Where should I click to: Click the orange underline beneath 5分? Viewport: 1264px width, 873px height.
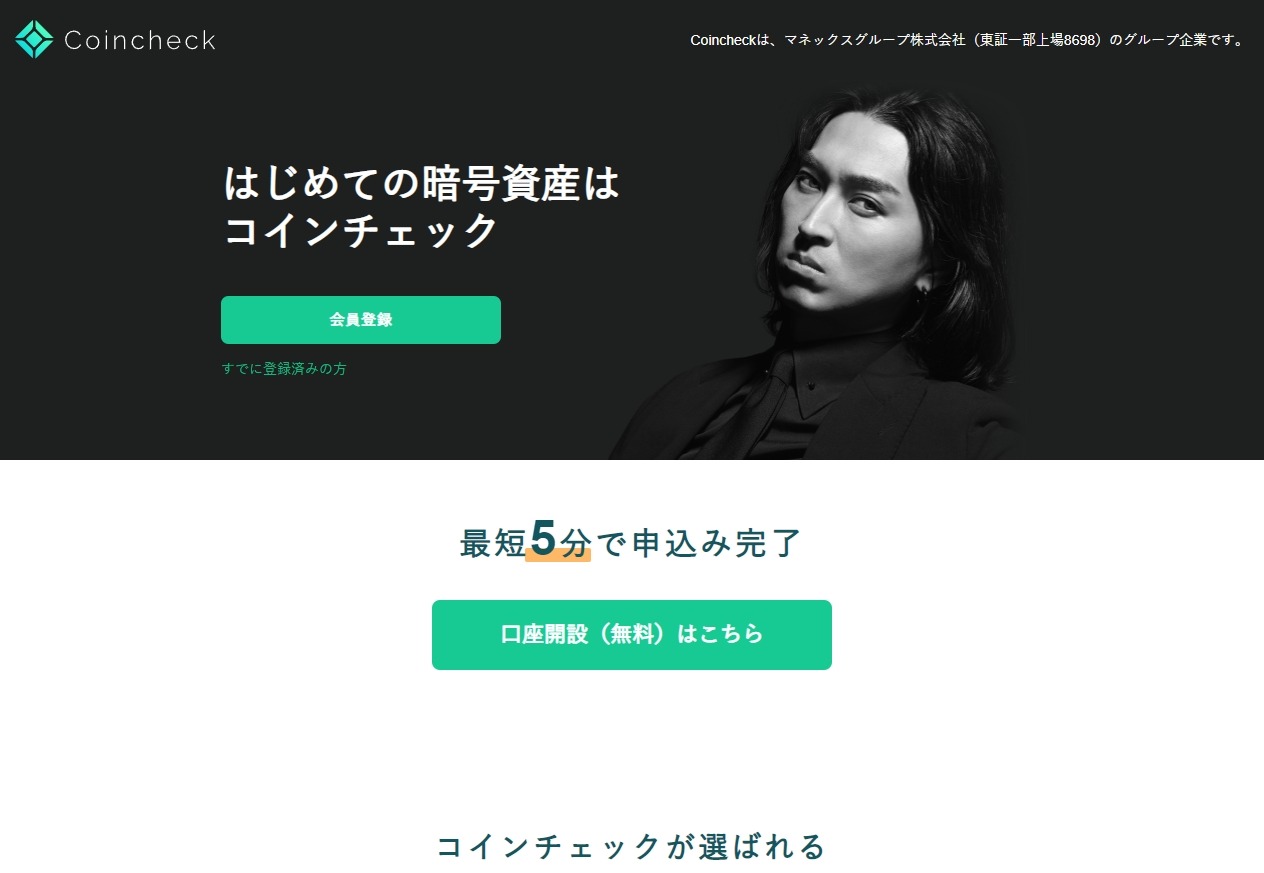point(558,556)
